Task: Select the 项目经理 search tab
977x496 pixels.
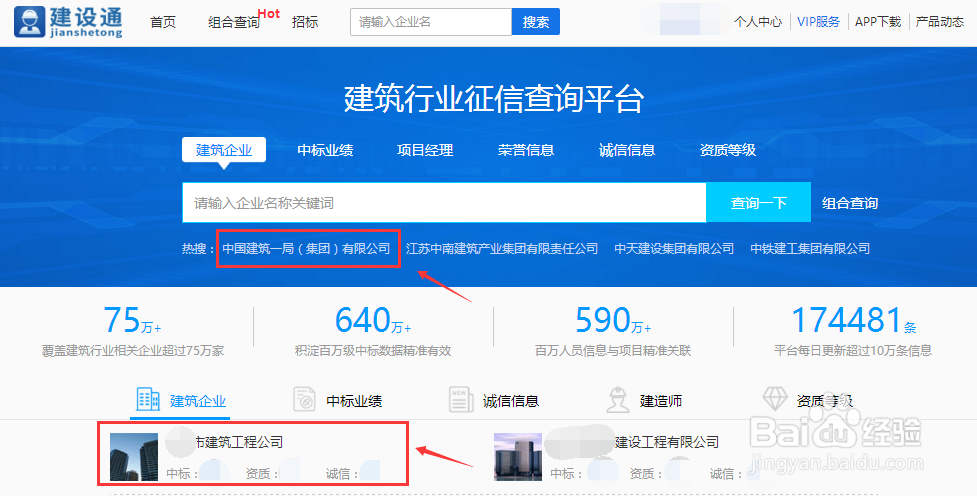Action: tap(425, 150)
